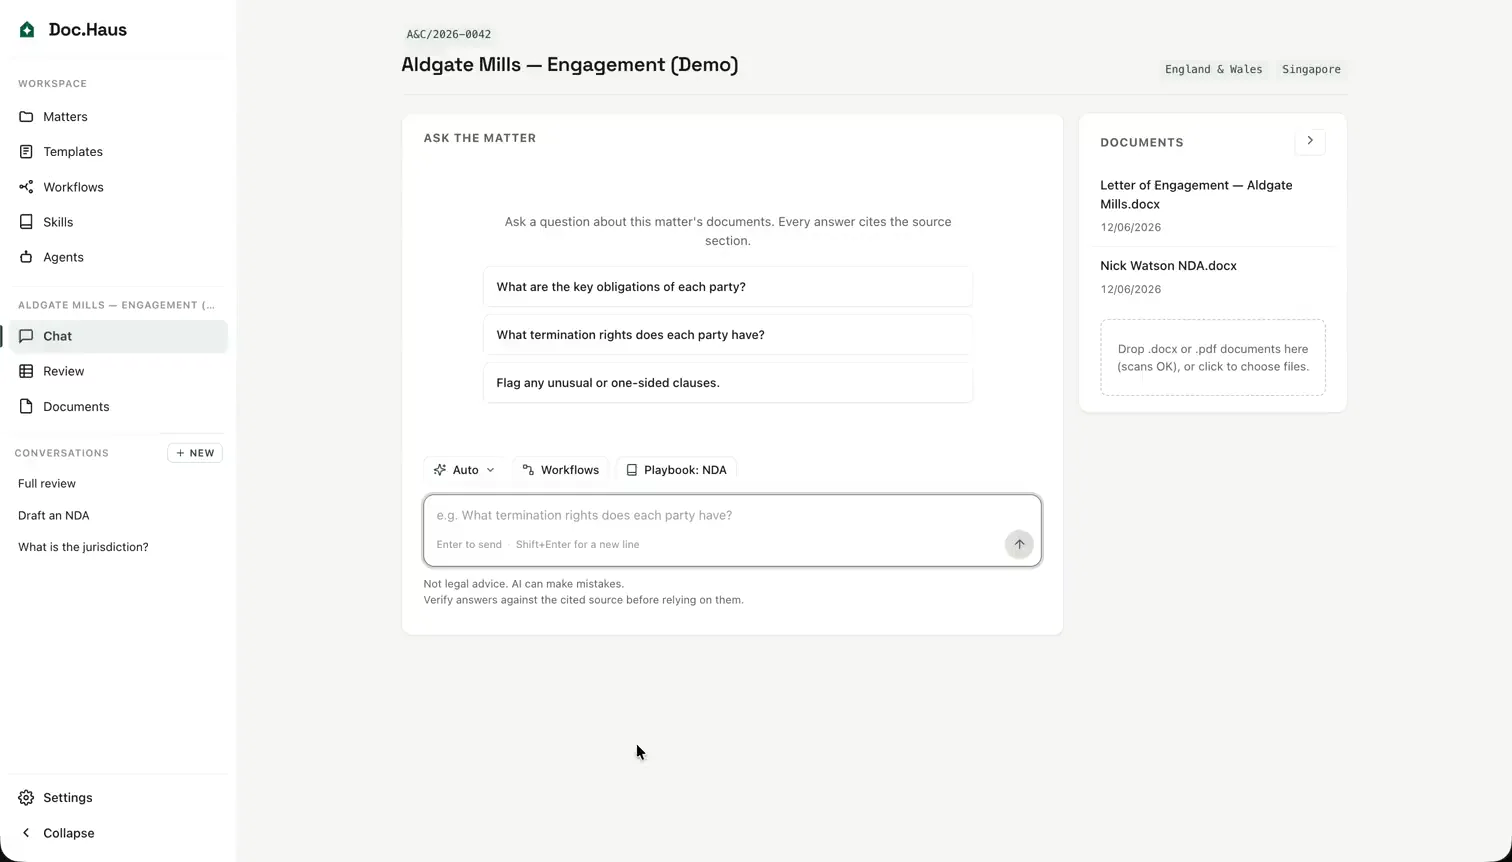This screenshot has width=1512, height=862.
Task: Send the message with the arrow-up button
Action: (x=1019, y=544)
